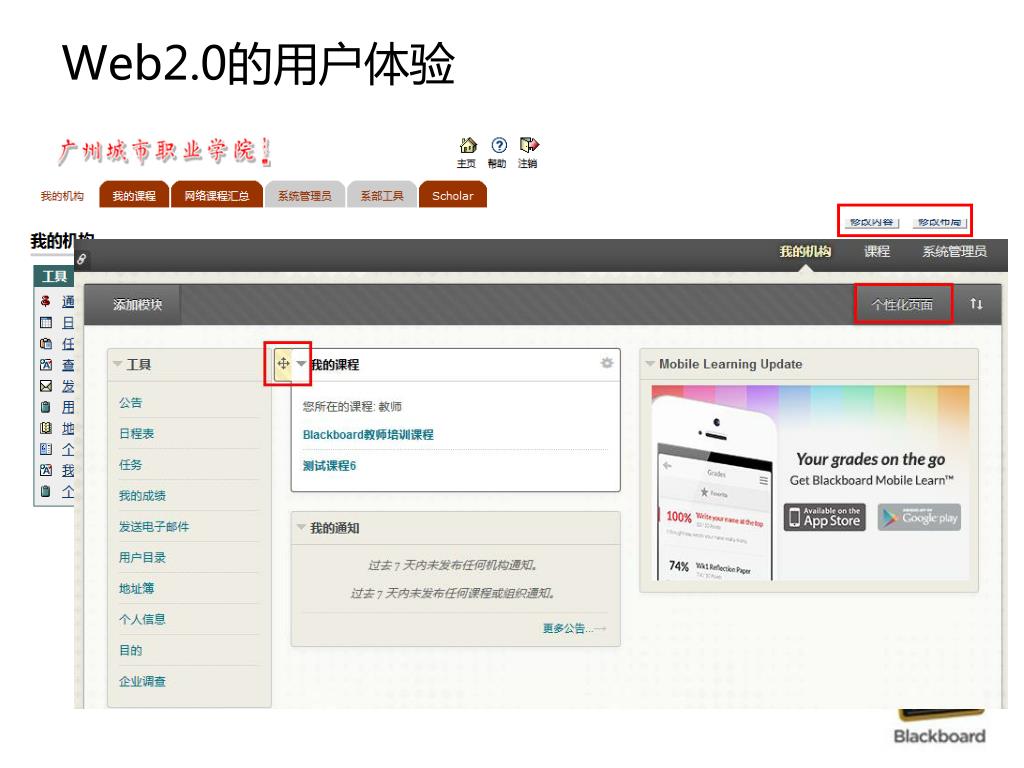Click the open book address icon in old 工具 list

(x=46, y=428)
